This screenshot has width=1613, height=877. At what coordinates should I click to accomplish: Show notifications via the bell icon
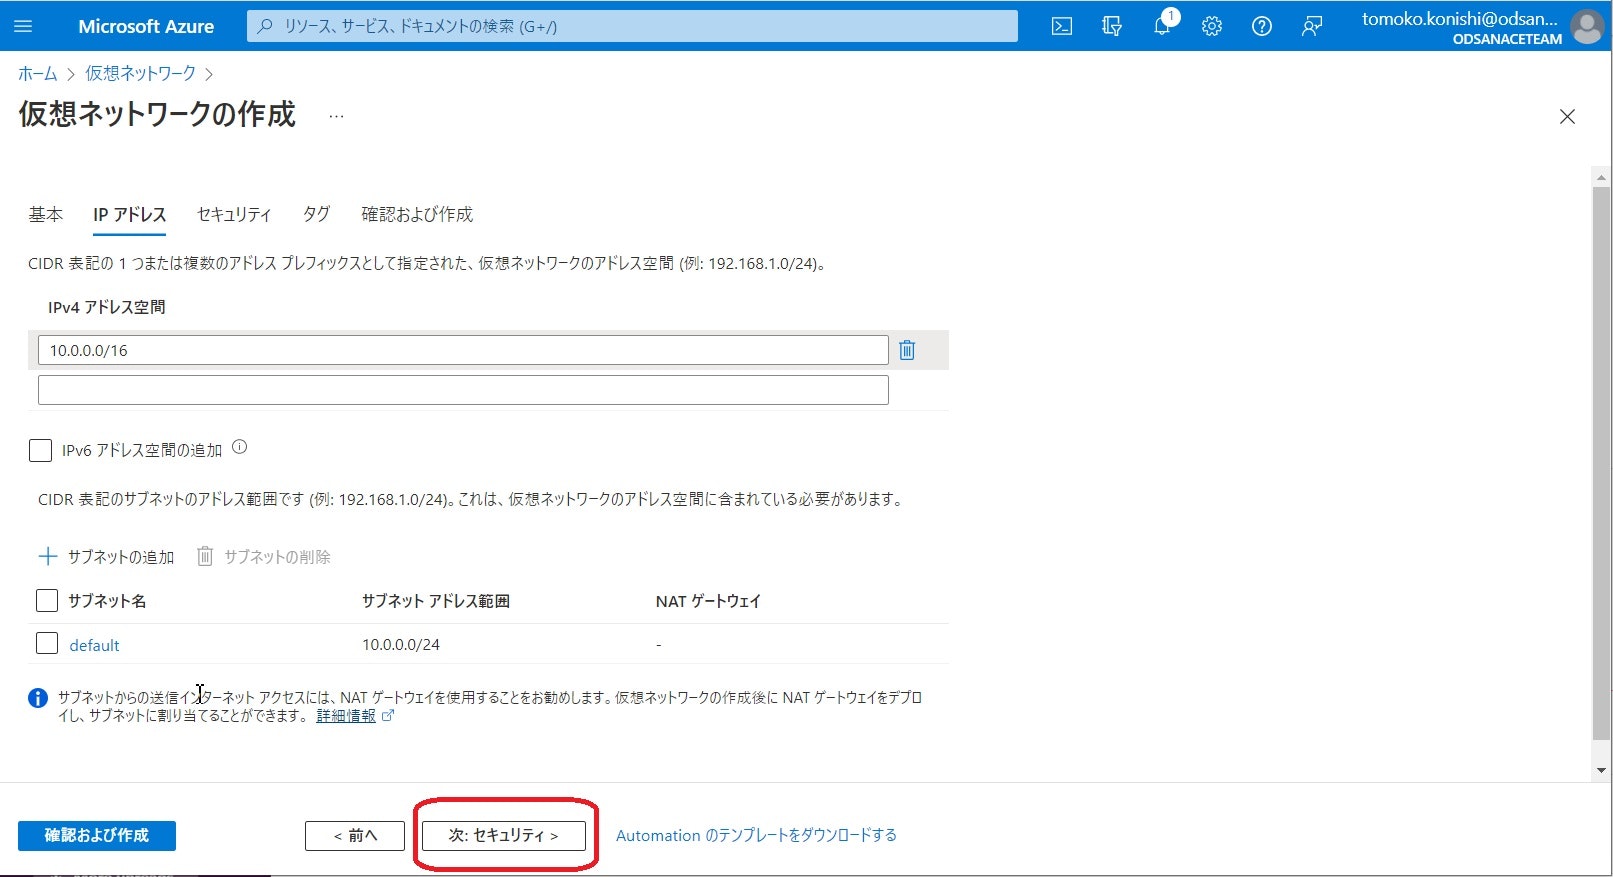[x=1162, y=26]
